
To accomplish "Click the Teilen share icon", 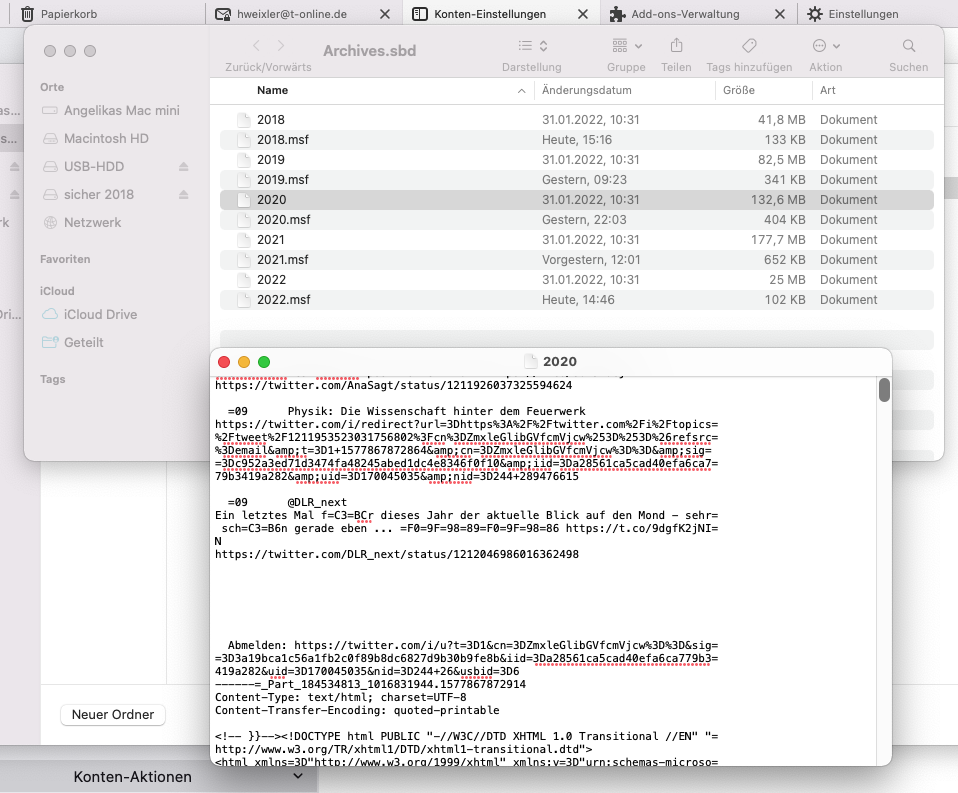I will click(x=676, y=46).
